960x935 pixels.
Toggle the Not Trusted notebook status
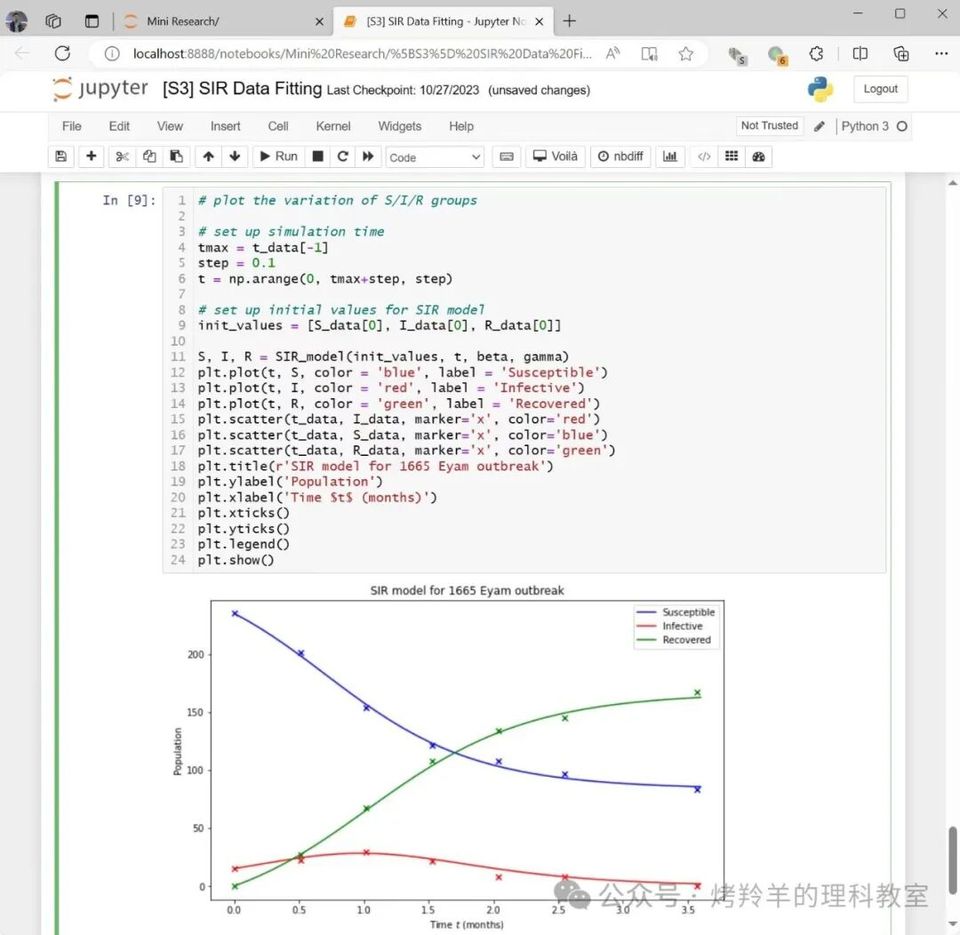point(769,126)
